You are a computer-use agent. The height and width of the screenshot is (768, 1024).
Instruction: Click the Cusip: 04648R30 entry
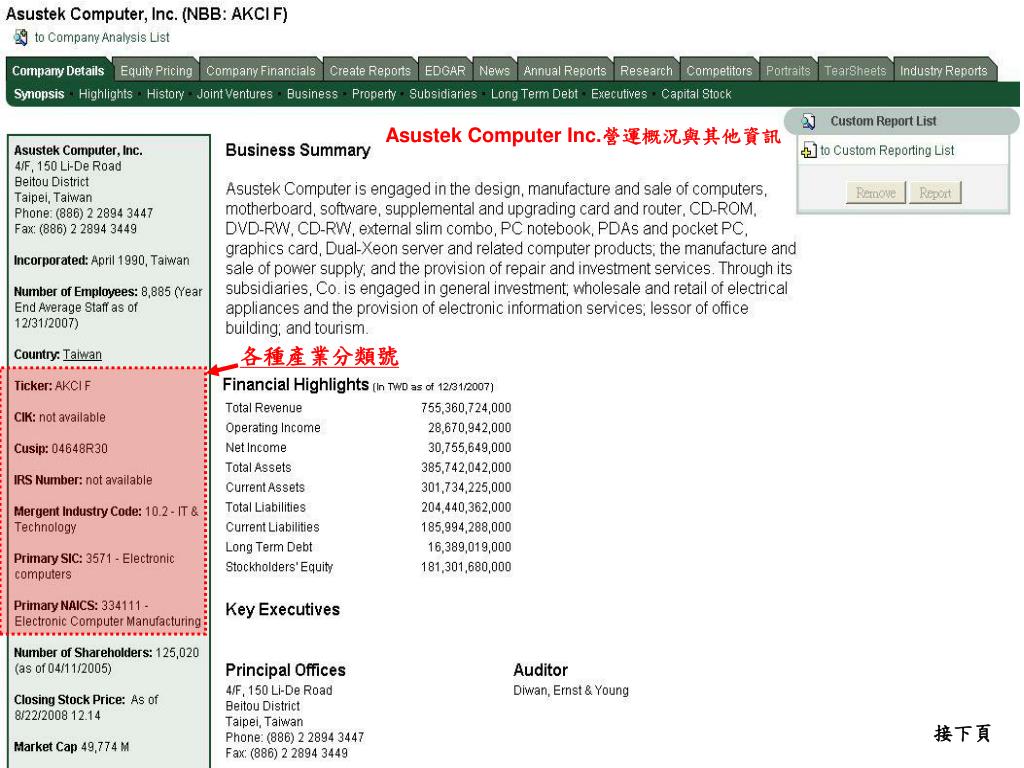pos(61,449)
